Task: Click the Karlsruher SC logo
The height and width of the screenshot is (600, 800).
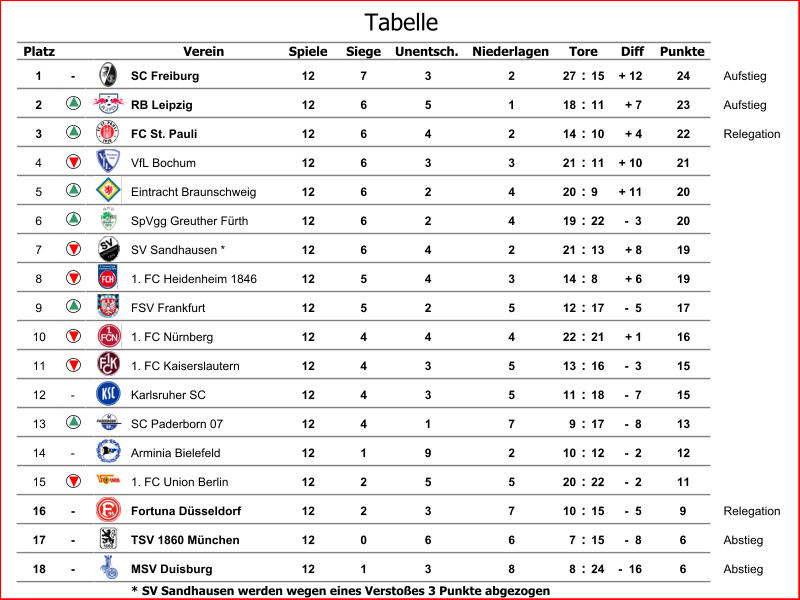Action: [108, 394]
